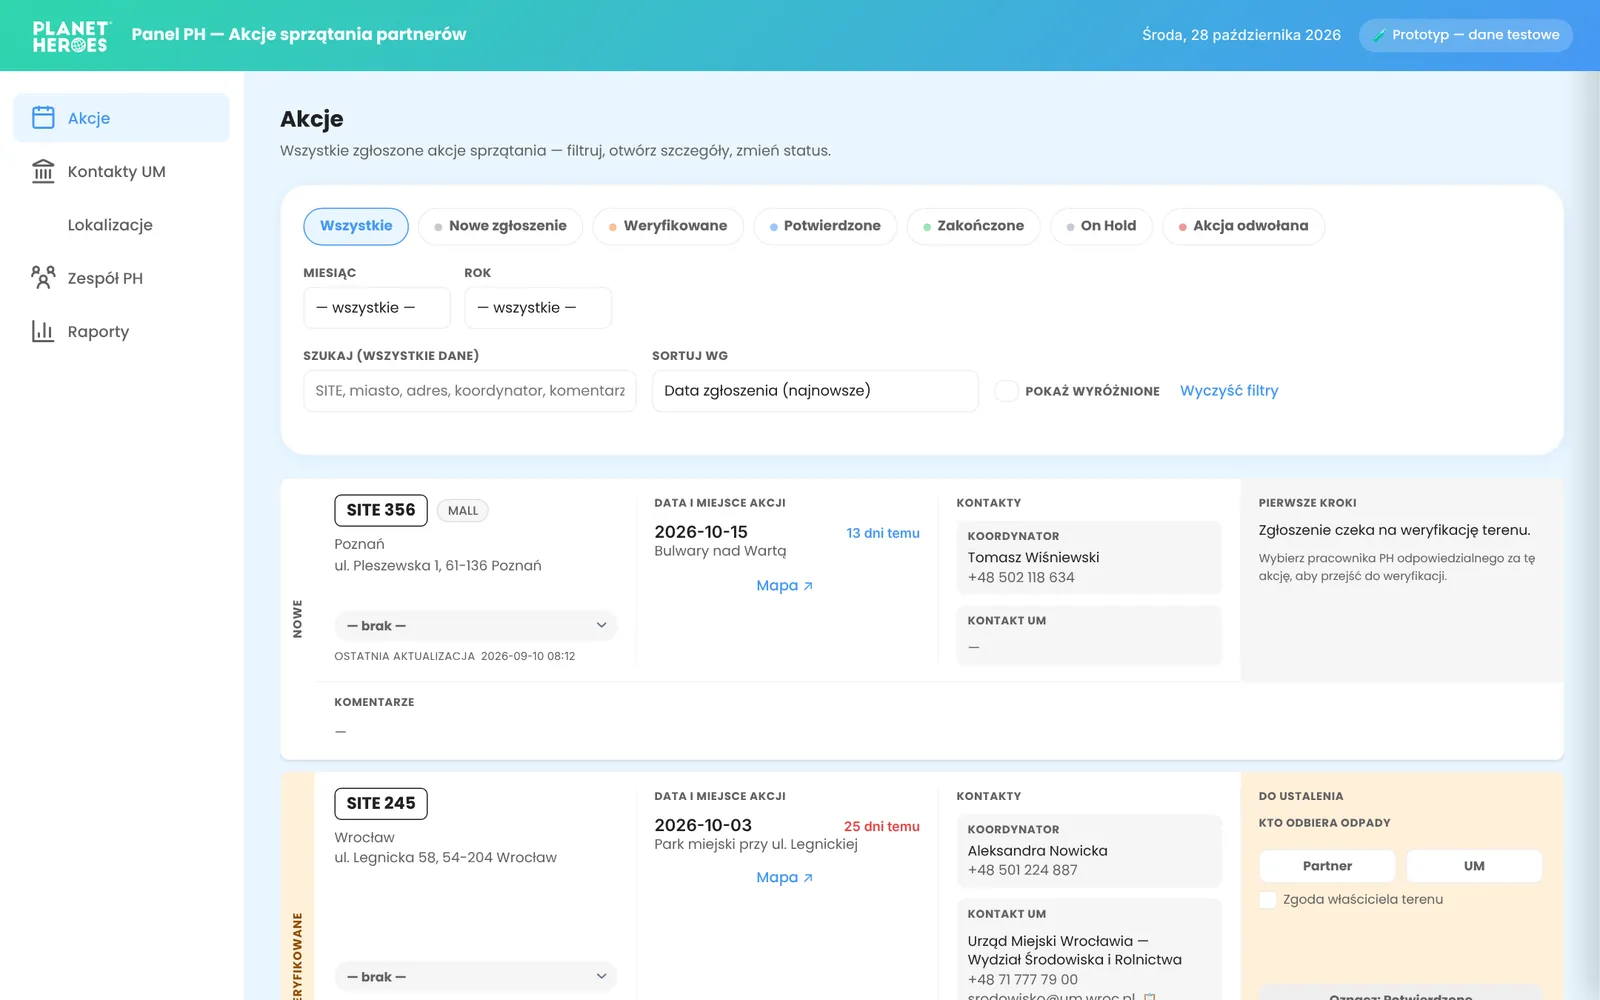Image resolution: width=1600 pixels, height=1000 pixels.
Task: Click the bank building icon for Kontakty UM
Action: point(43,171)
